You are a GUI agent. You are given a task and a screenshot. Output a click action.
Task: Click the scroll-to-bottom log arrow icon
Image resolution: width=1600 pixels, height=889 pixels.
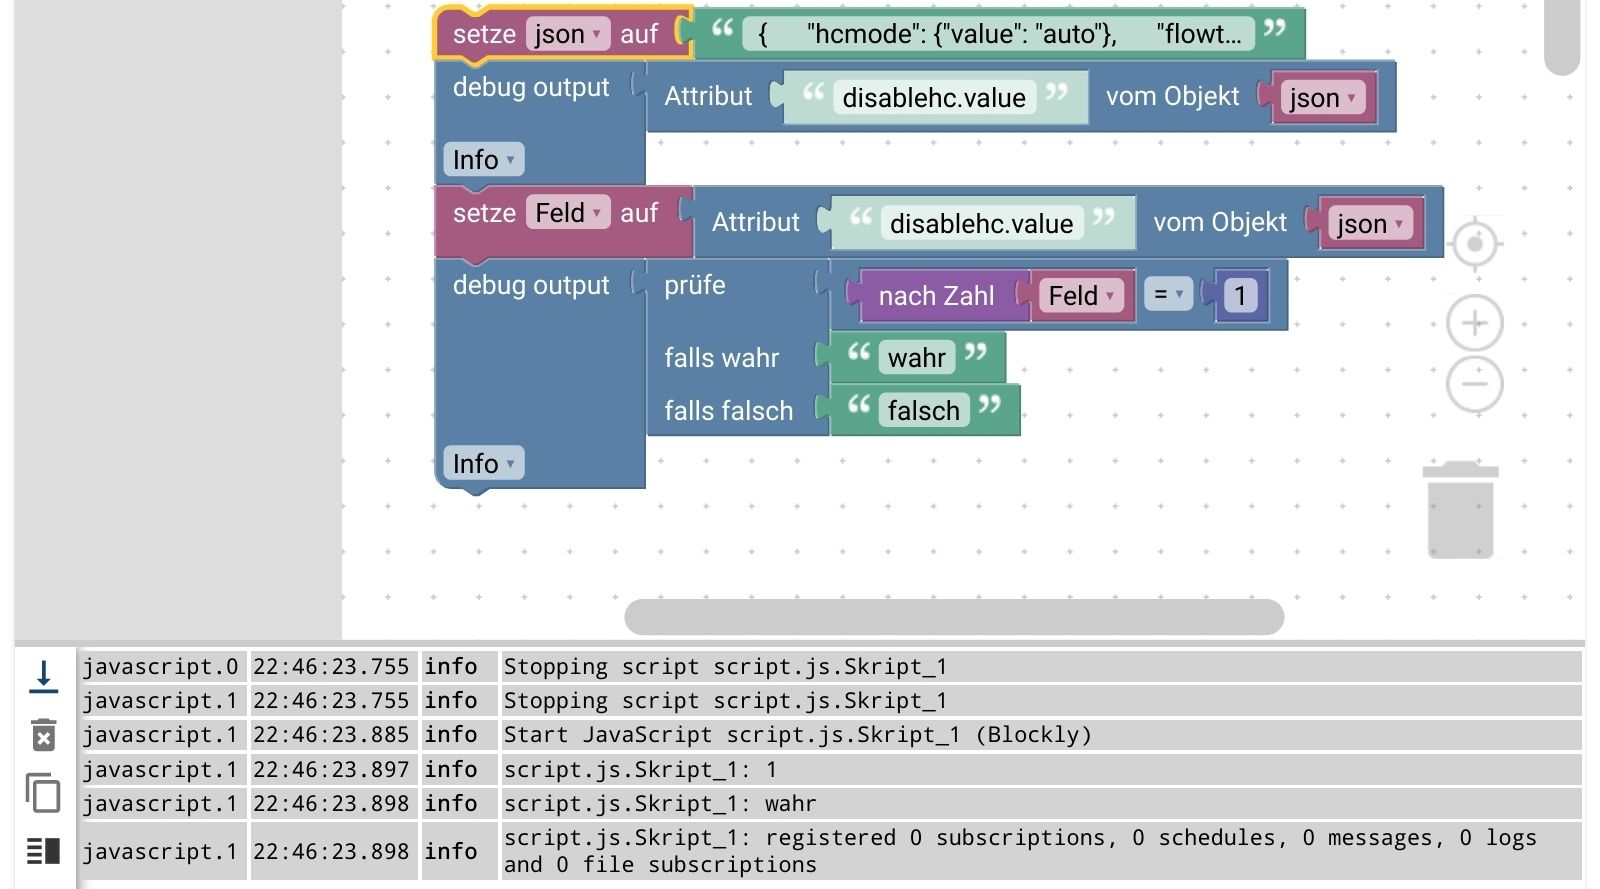(x=43, y=677)
